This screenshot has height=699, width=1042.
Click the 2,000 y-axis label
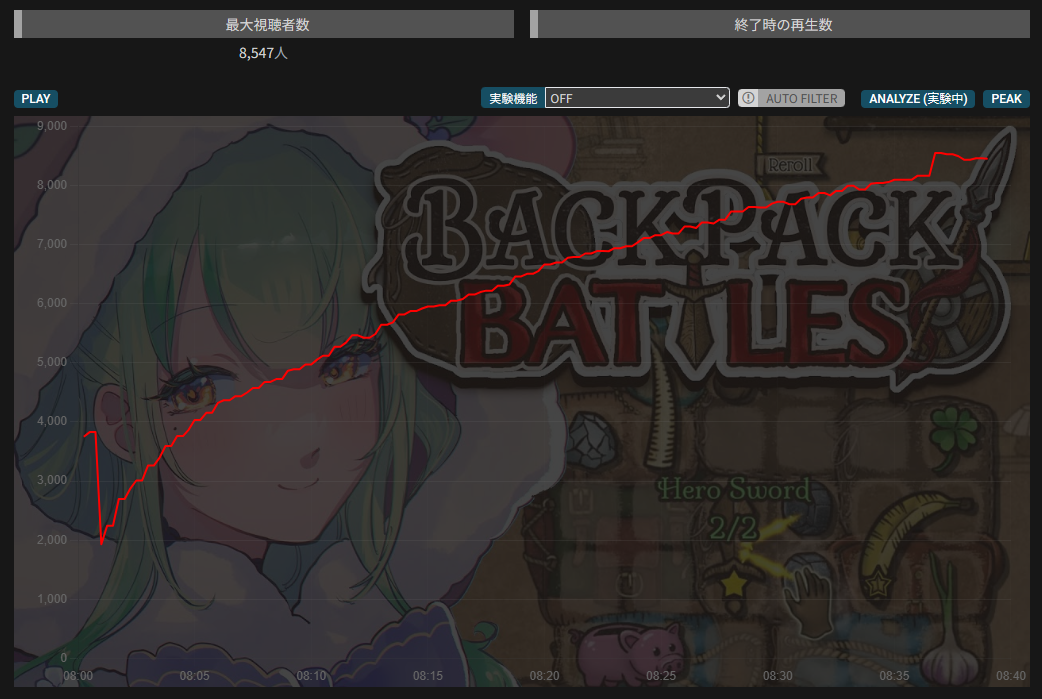pos(52,540)
